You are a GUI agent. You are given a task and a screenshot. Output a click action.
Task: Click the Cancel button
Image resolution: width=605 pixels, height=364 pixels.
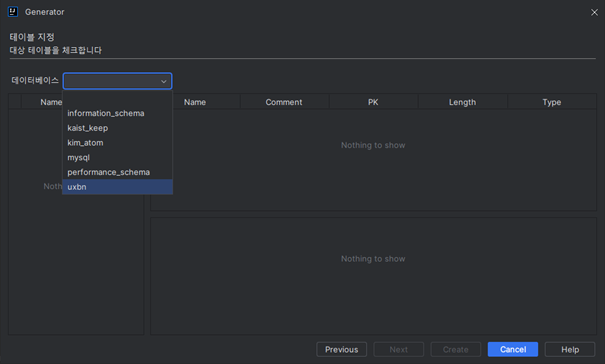click(x=513, y=349)
